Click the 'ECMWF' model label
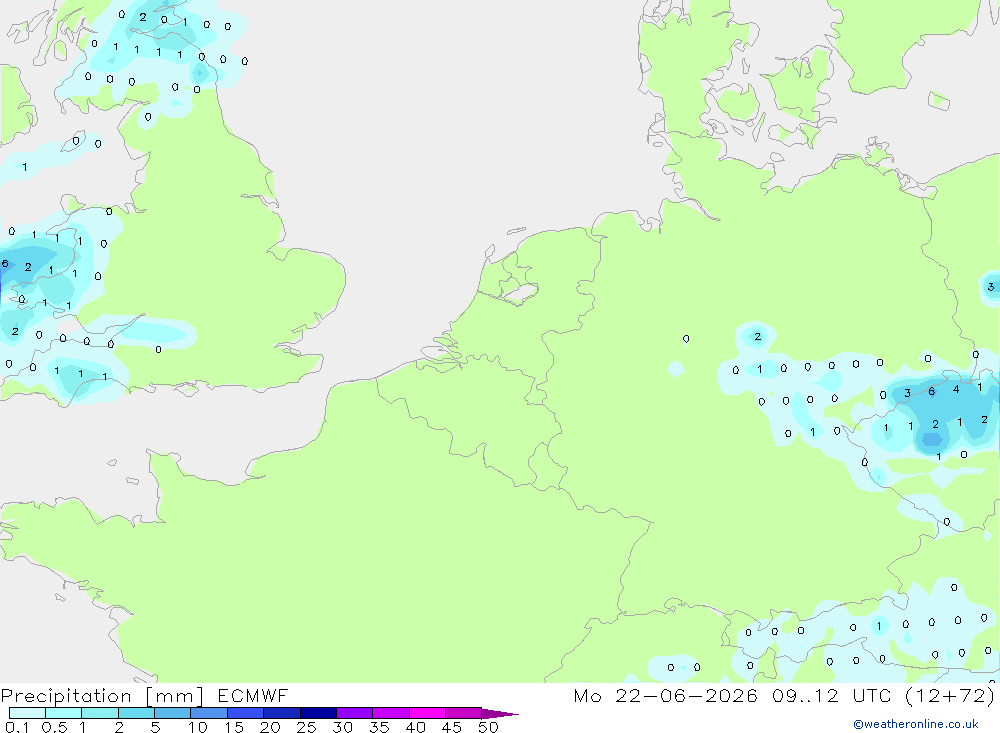The image size is (1000, 733). click(253, 695)
